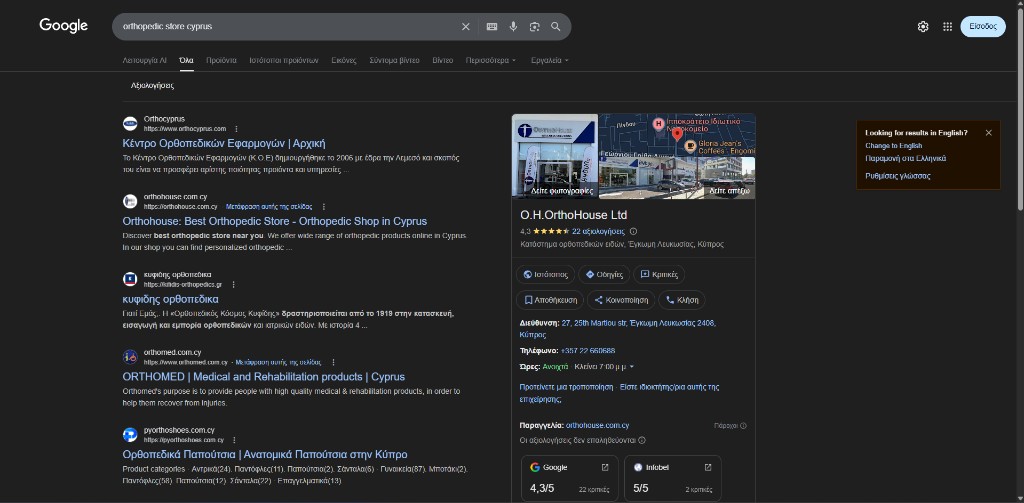Click the Αποθήκευση save button
This screenshot has height=503, width=1024.
550,300
